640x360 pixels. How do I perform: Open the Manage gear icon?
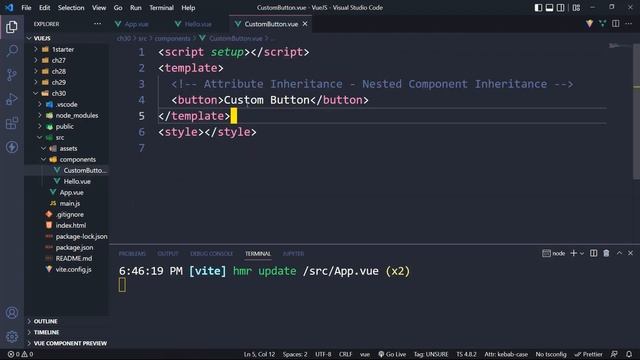click(12, 337)
